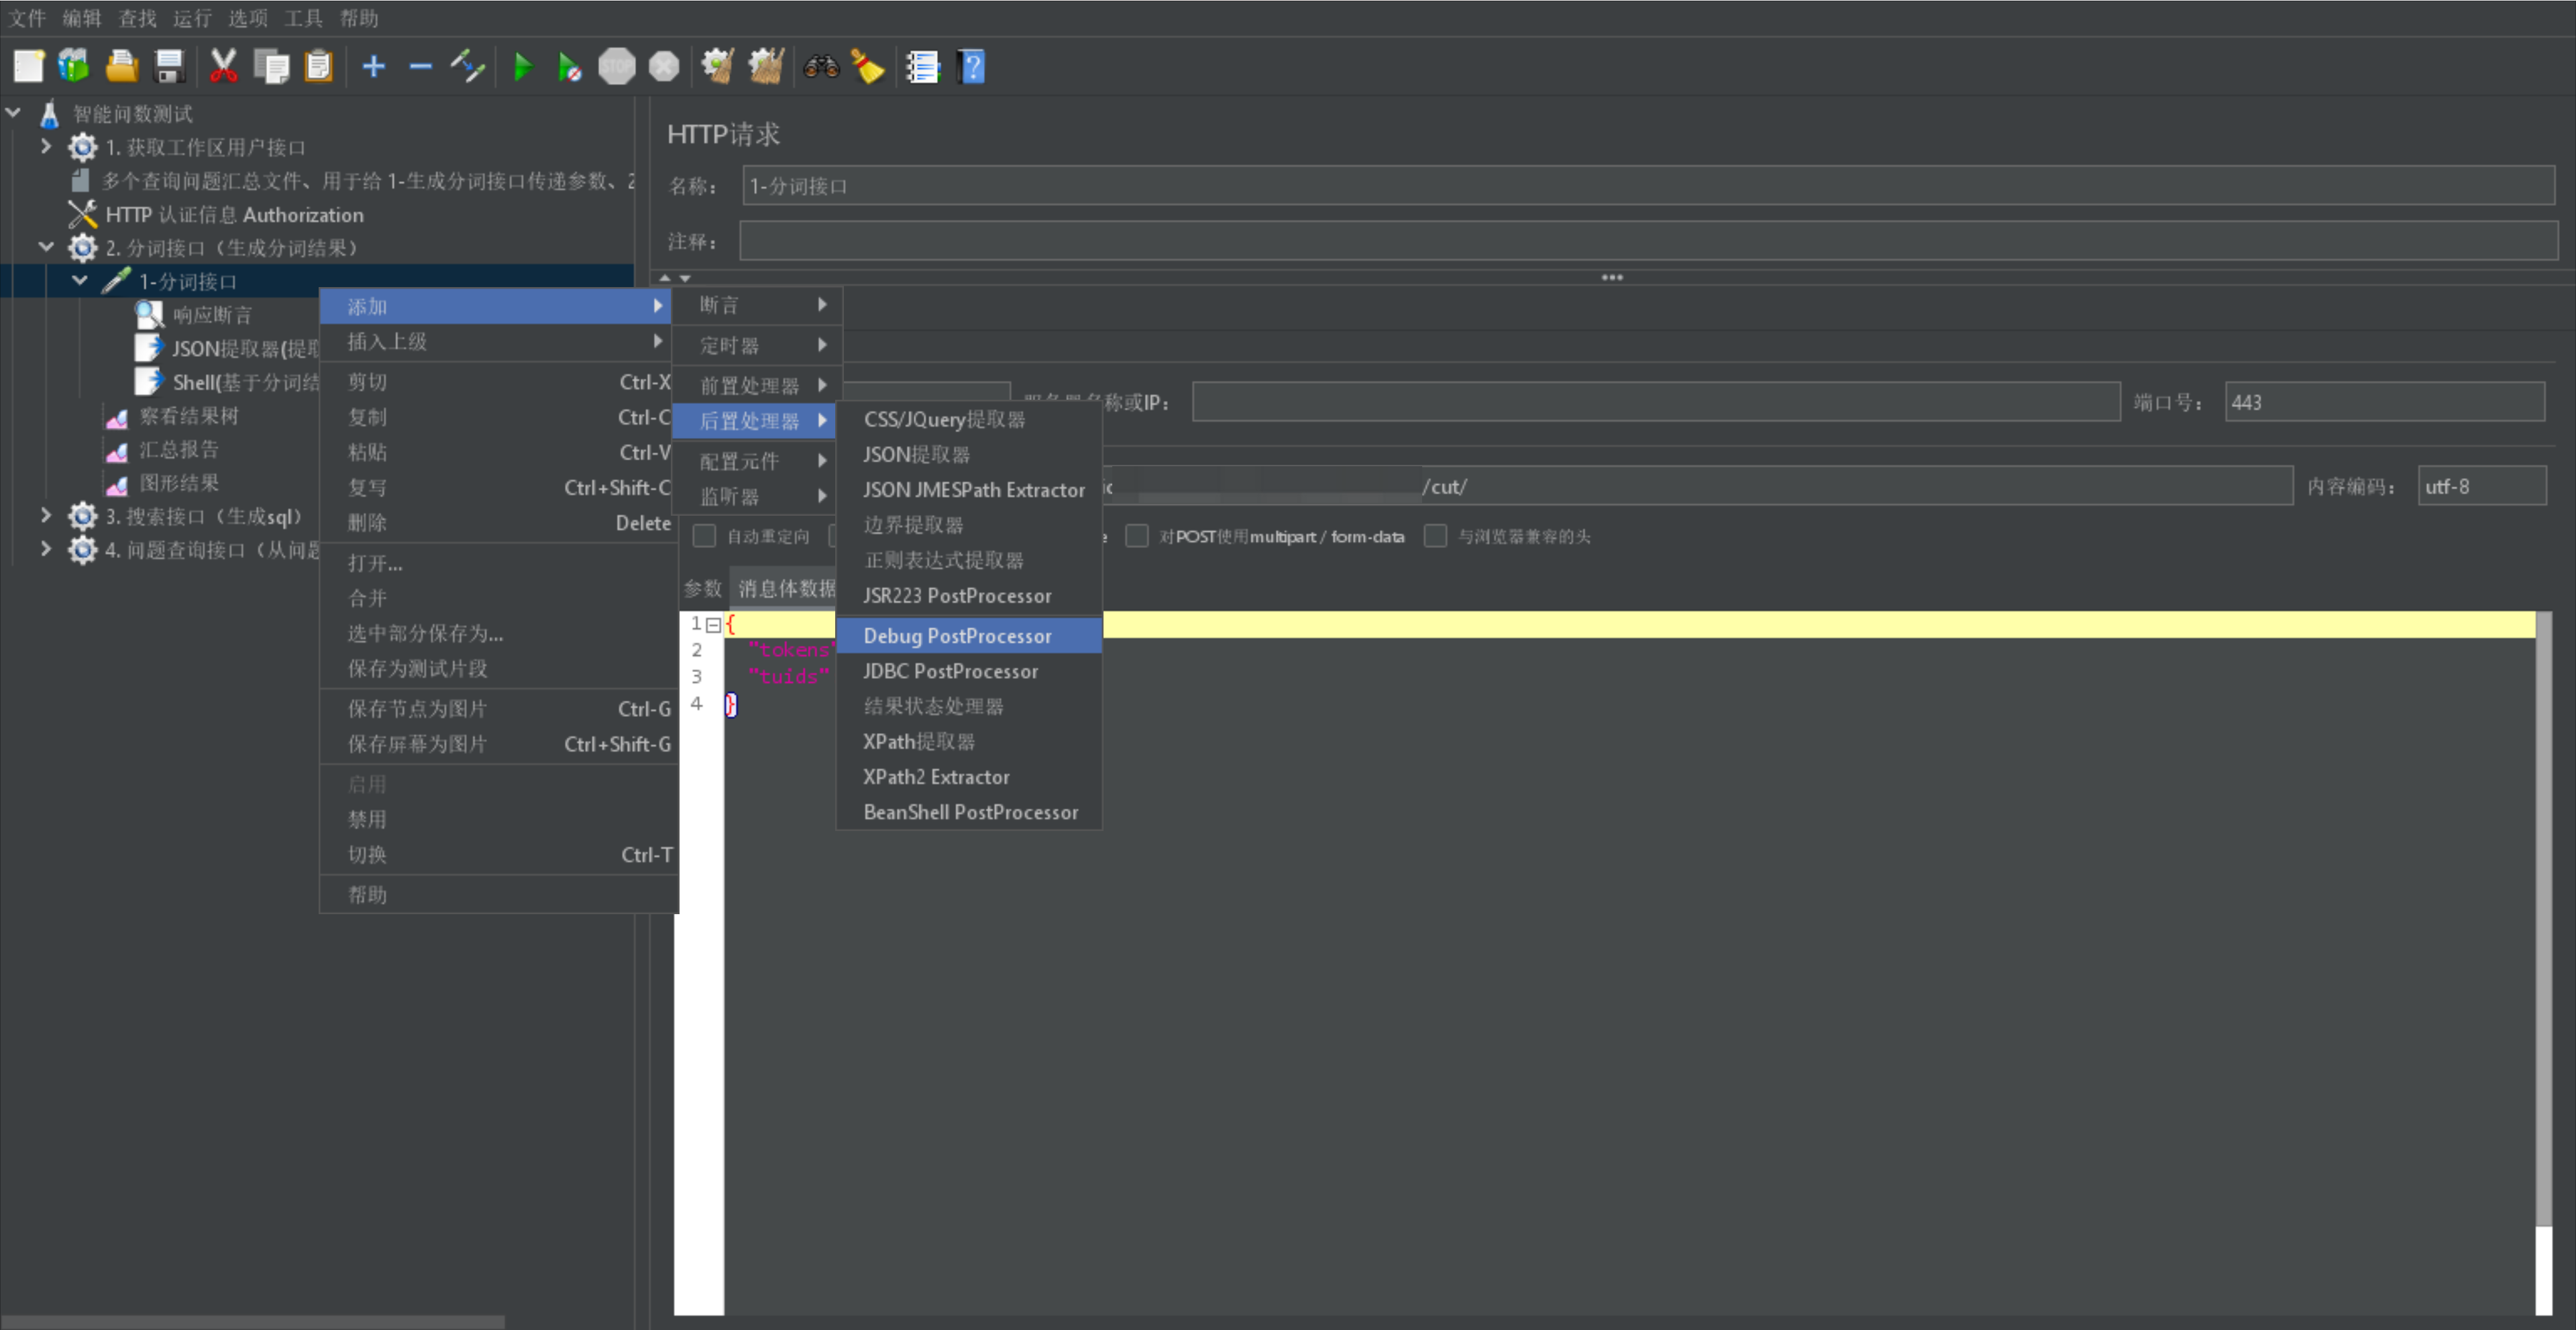Click the 端口号 field showing 443

(x=2384, y=402)
